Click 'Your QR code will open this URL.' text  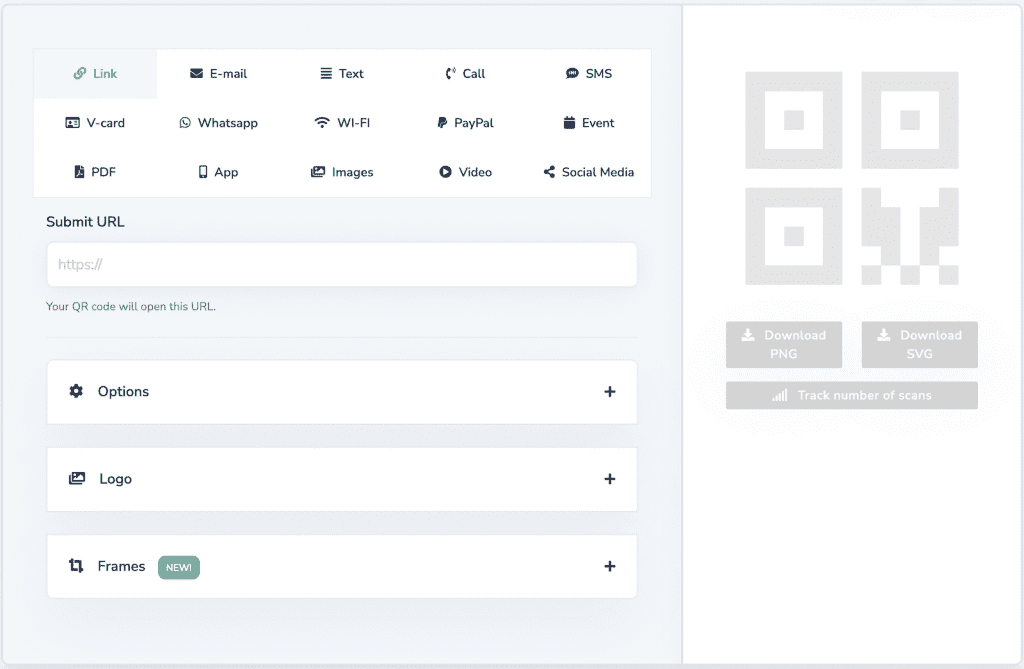point(131,306)
